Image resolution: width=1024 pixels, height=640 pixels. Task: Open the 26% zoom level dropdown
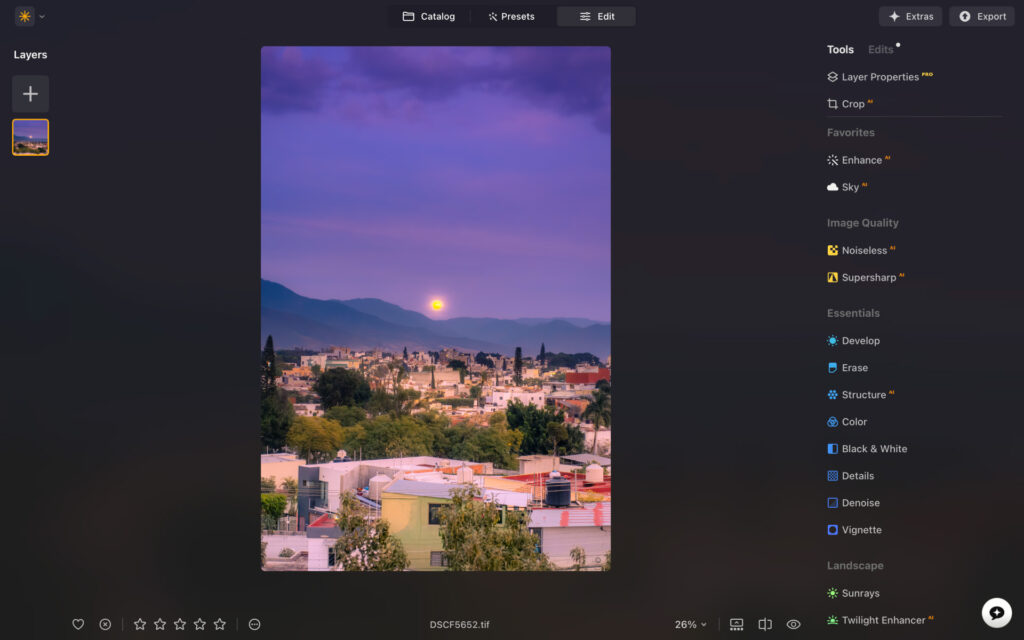(x=690, y=624)
